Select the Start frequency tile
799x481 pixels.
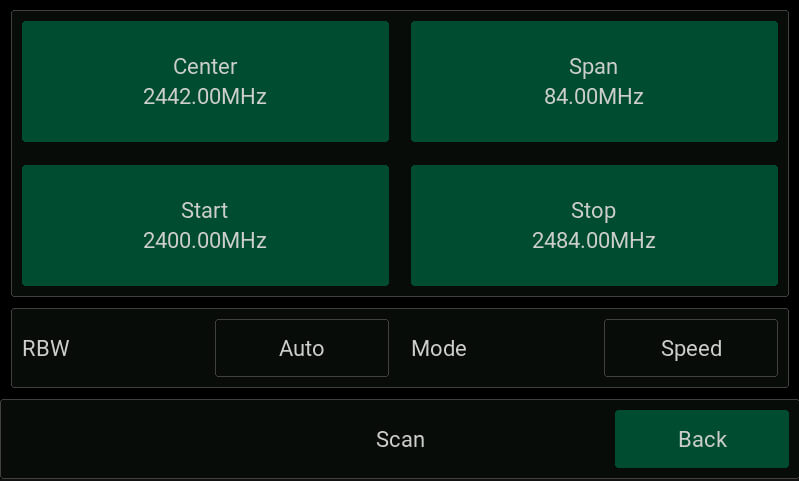(x=205, y=226)
